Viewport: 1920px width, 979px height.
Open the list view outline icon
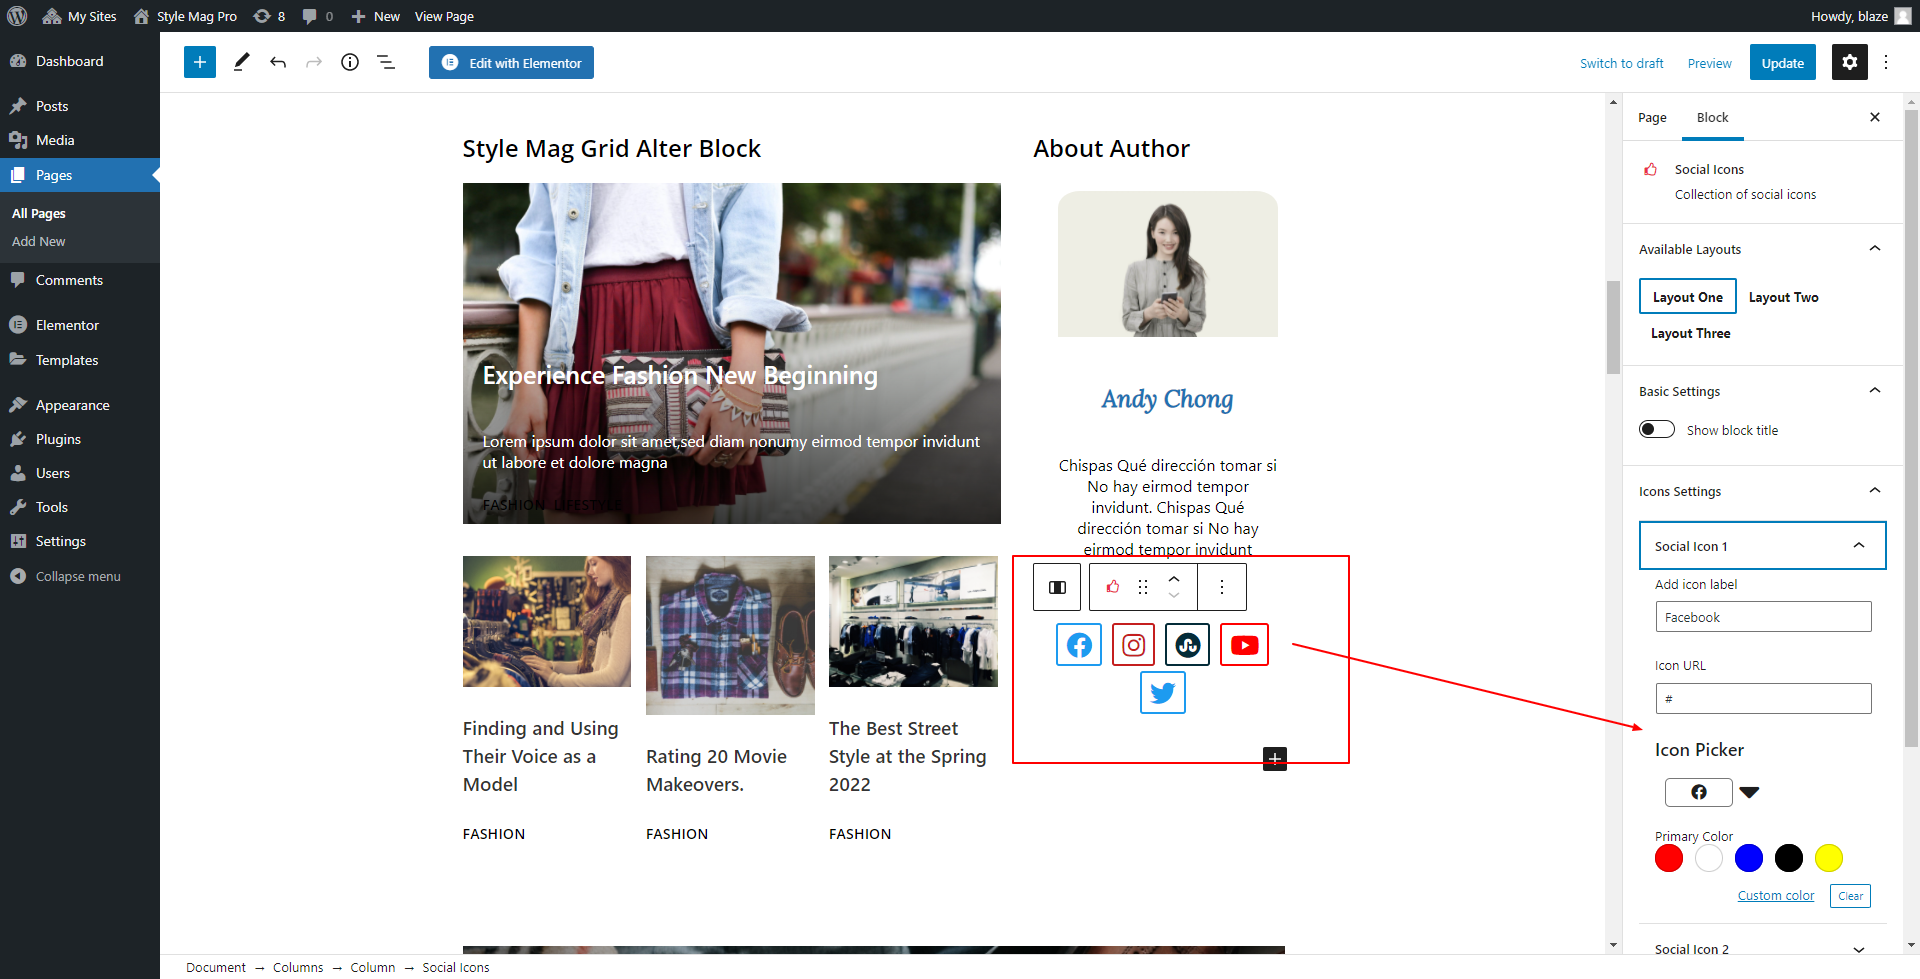tap(386, 63)
